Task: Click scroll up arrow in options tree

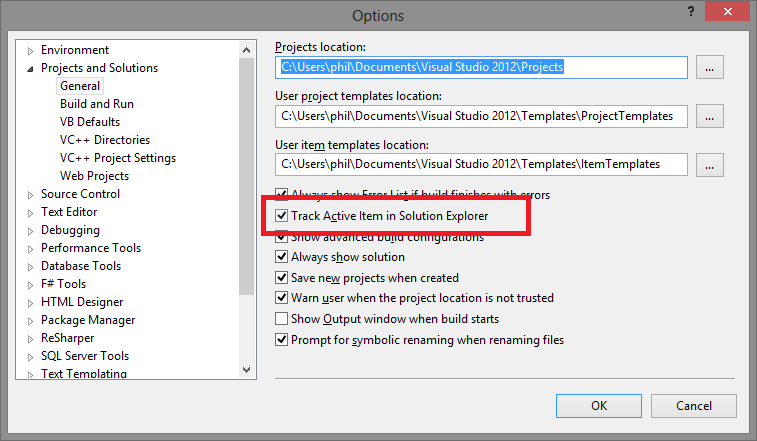Action: (x=246, y=50)
